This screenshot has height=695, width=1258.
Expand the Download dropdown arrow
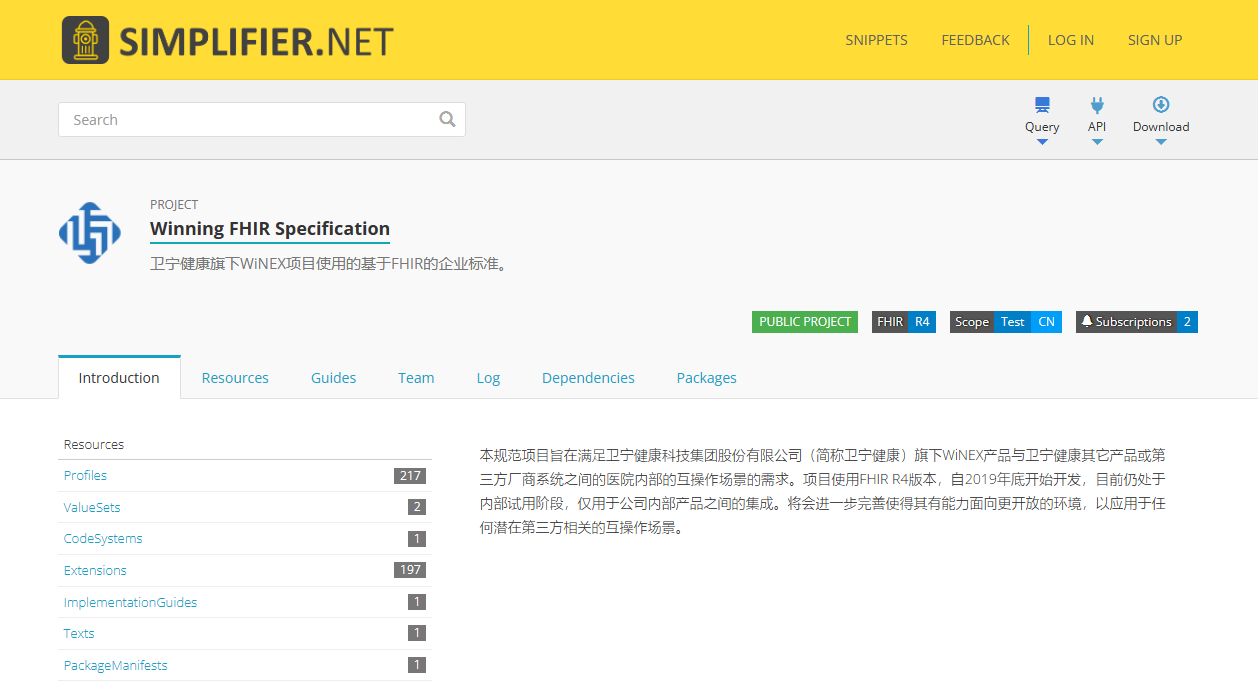[x=1160, y=140]
